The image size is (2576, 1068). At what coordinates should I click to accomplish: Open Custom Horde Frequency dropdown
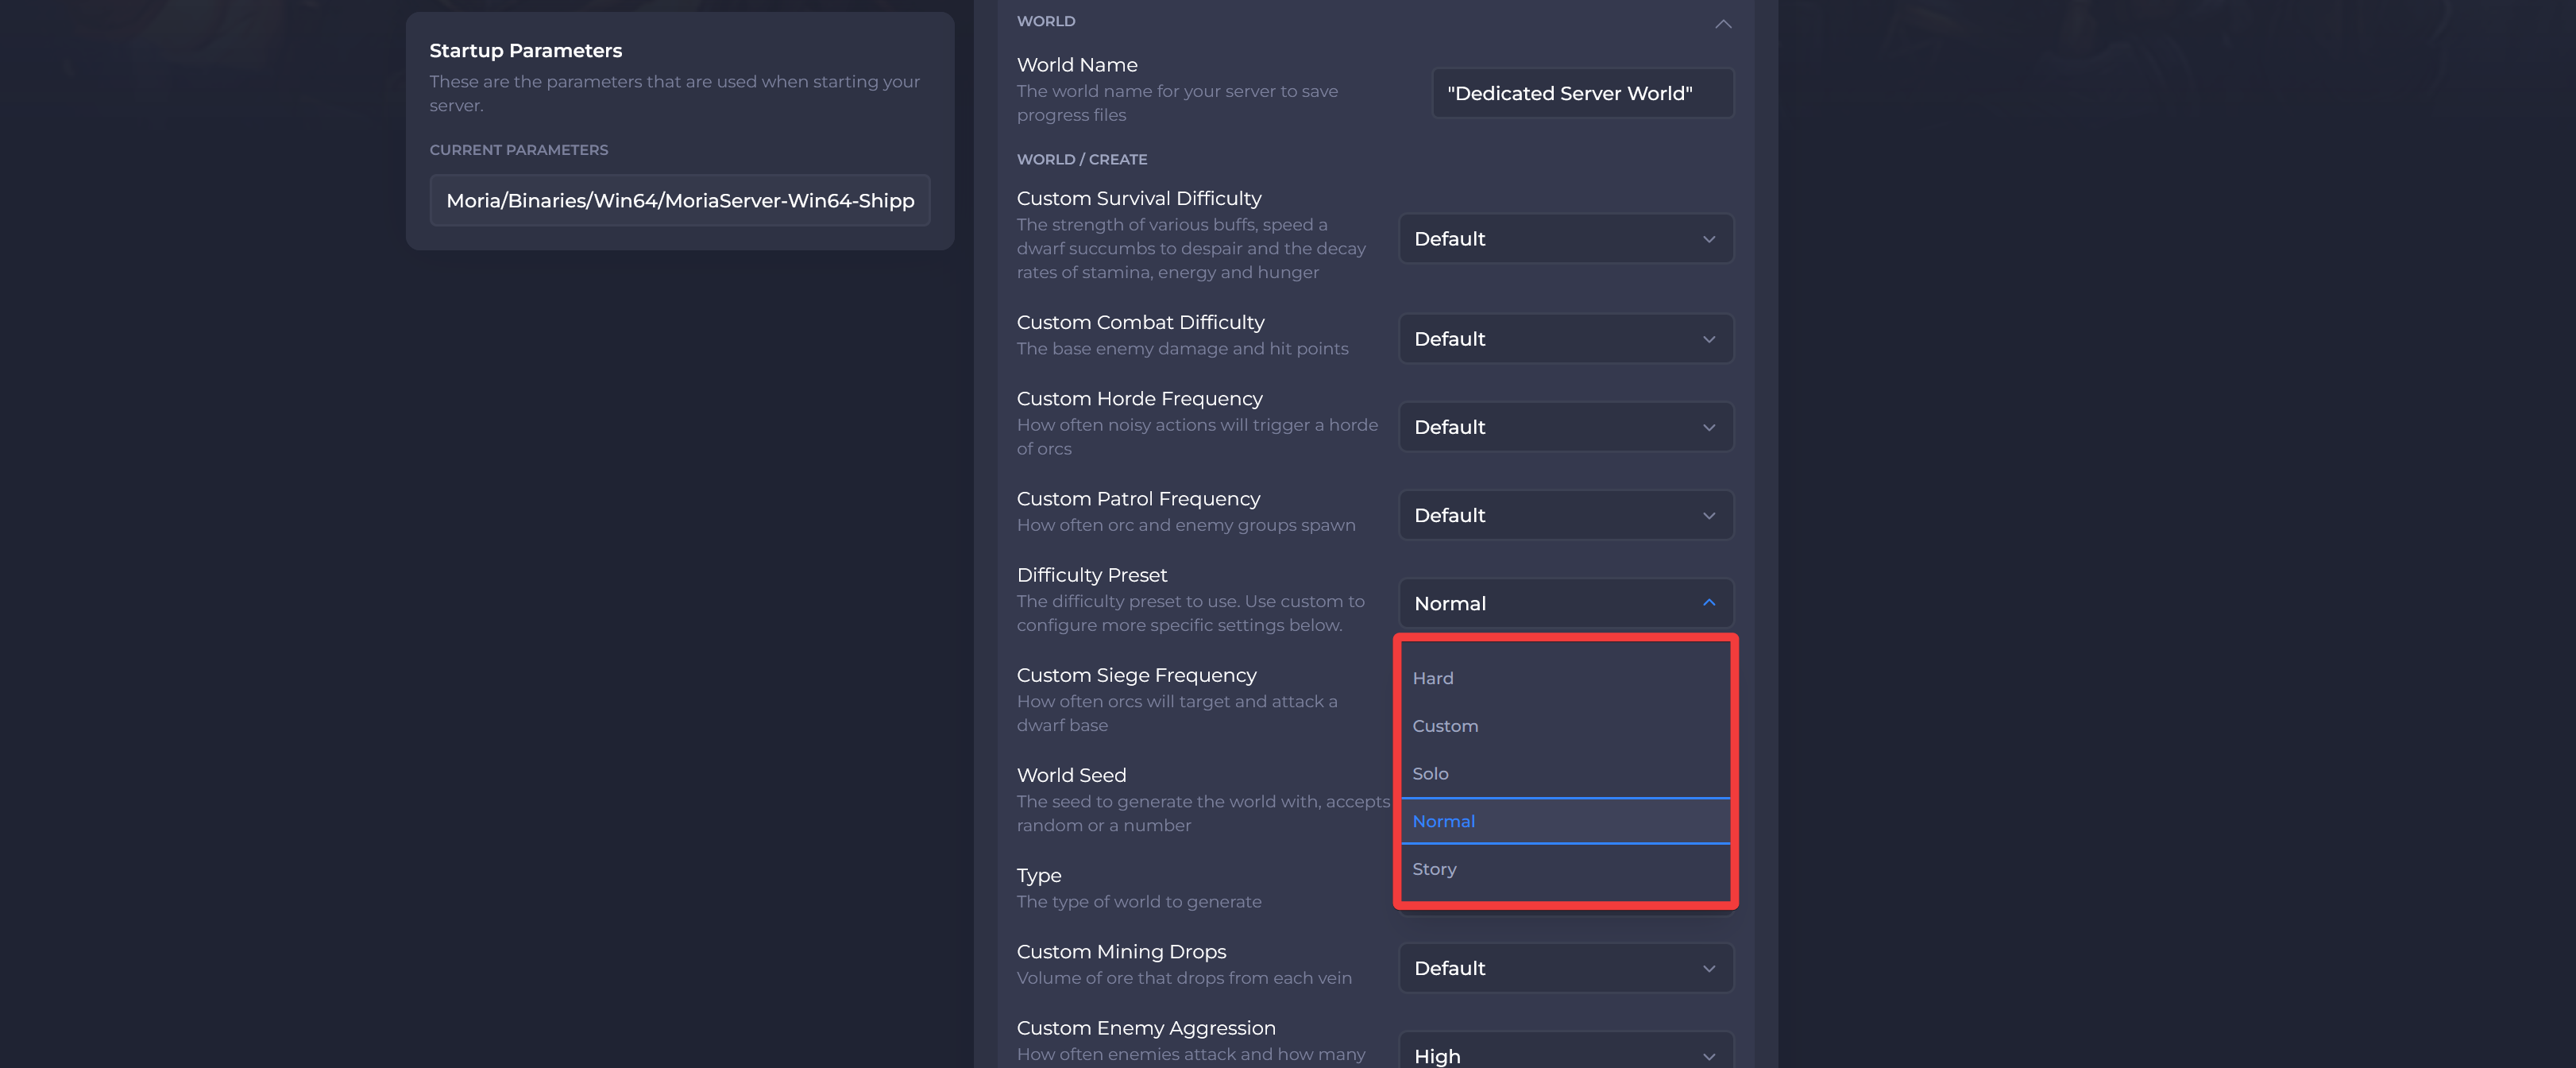click(1565, 427)
